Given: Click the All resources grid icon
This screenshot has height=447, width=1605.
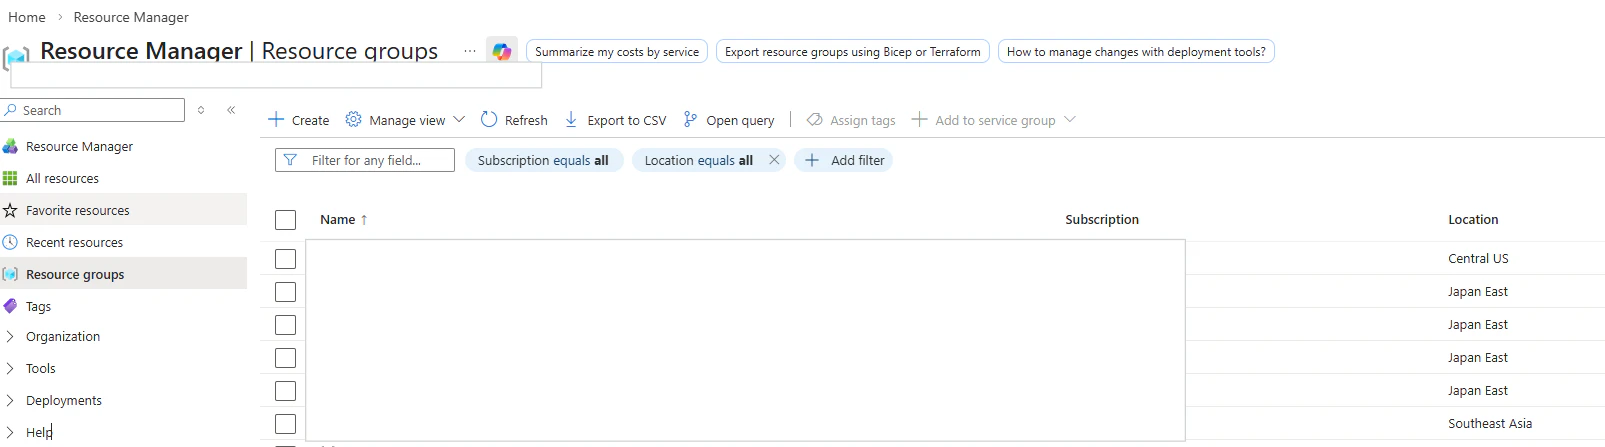Looking at the screenshot, I should coord(10,178).
